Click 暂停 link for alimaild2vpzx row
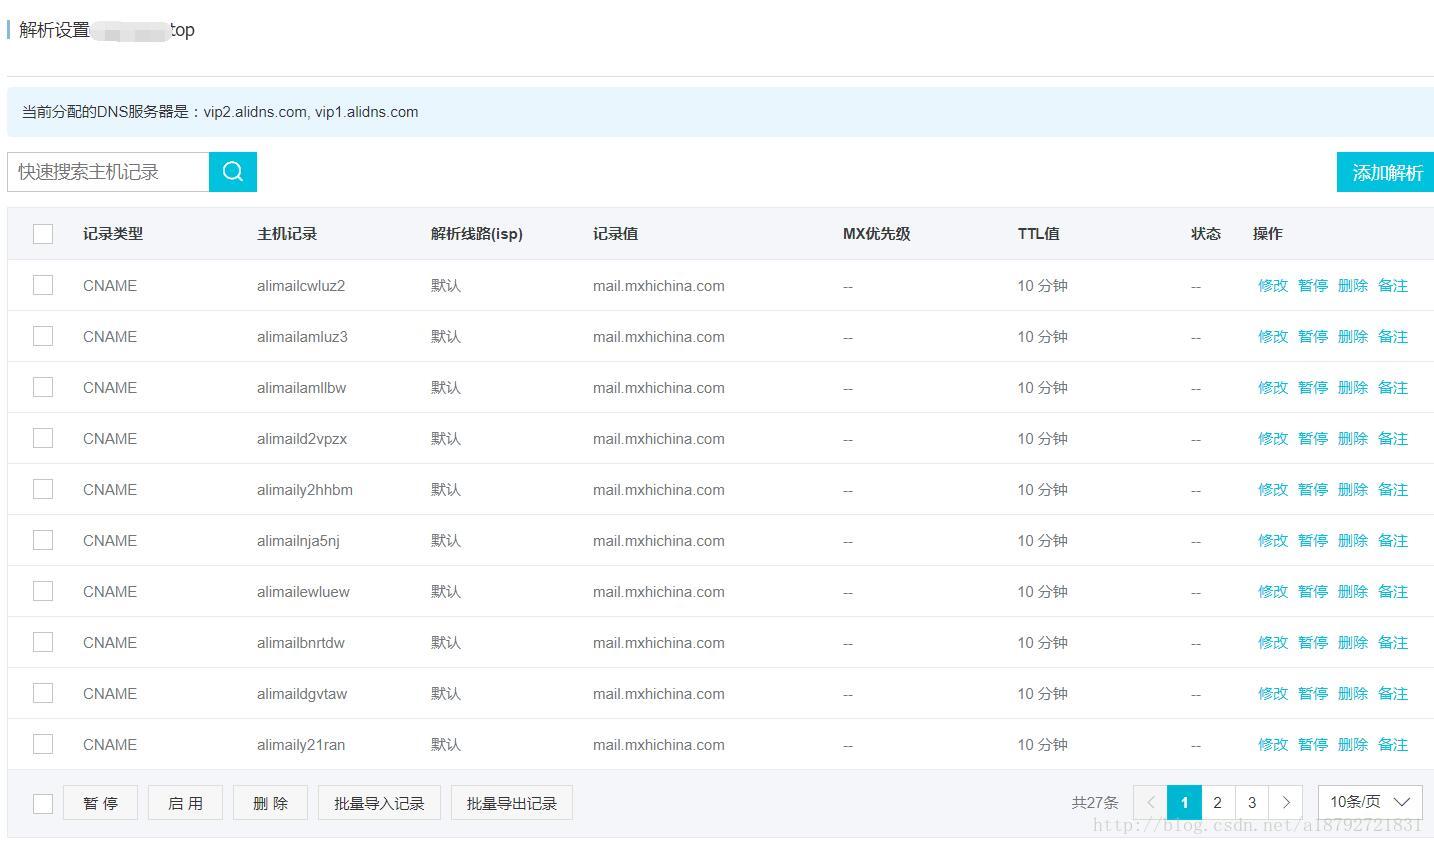This screenshot has height=845, width=1434. (x=1312, y=439)
